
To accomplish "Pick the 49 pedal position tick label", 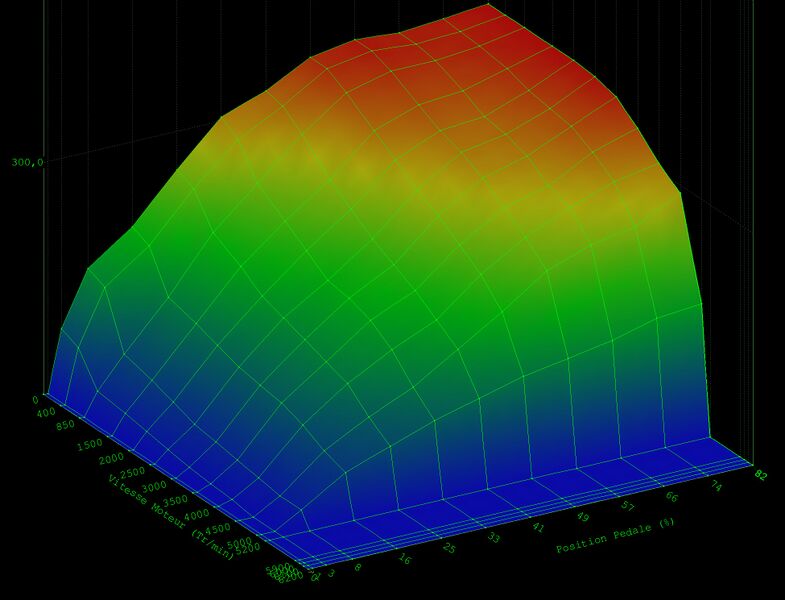I will pos(580,515).
